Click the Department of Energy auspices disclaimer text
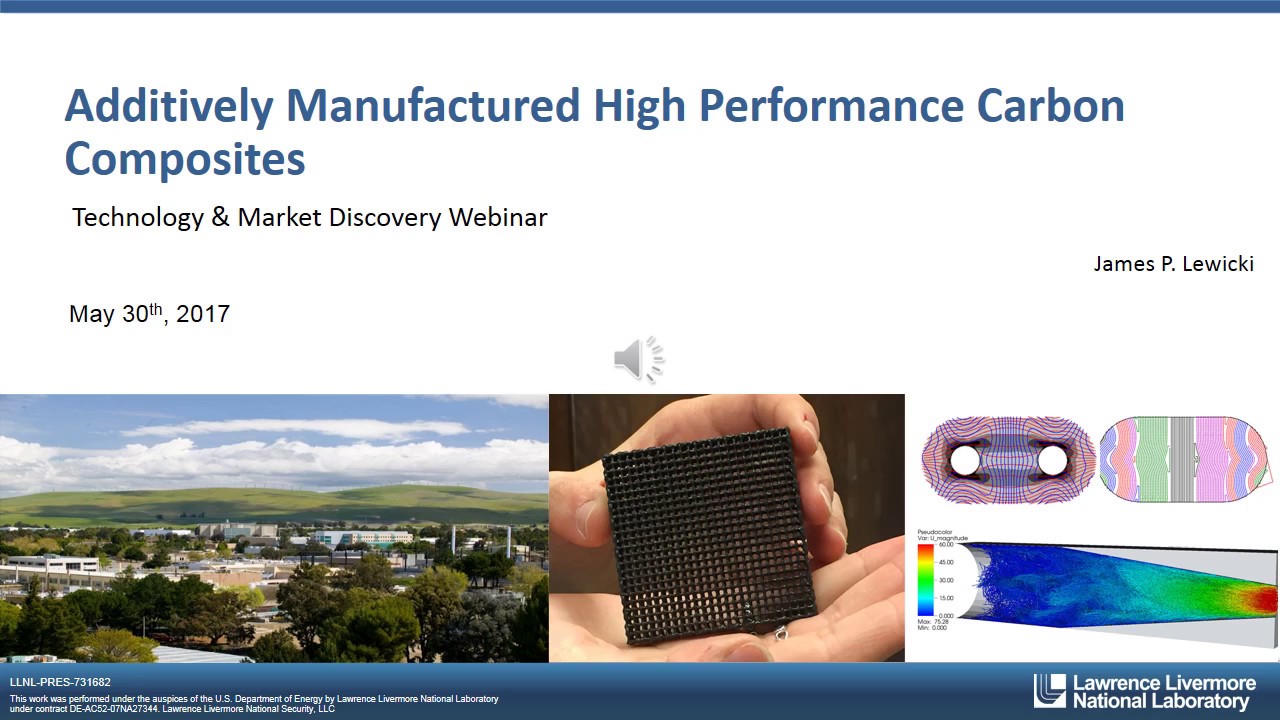Viewport: 1280px width, 720px height. coord(254,704)
